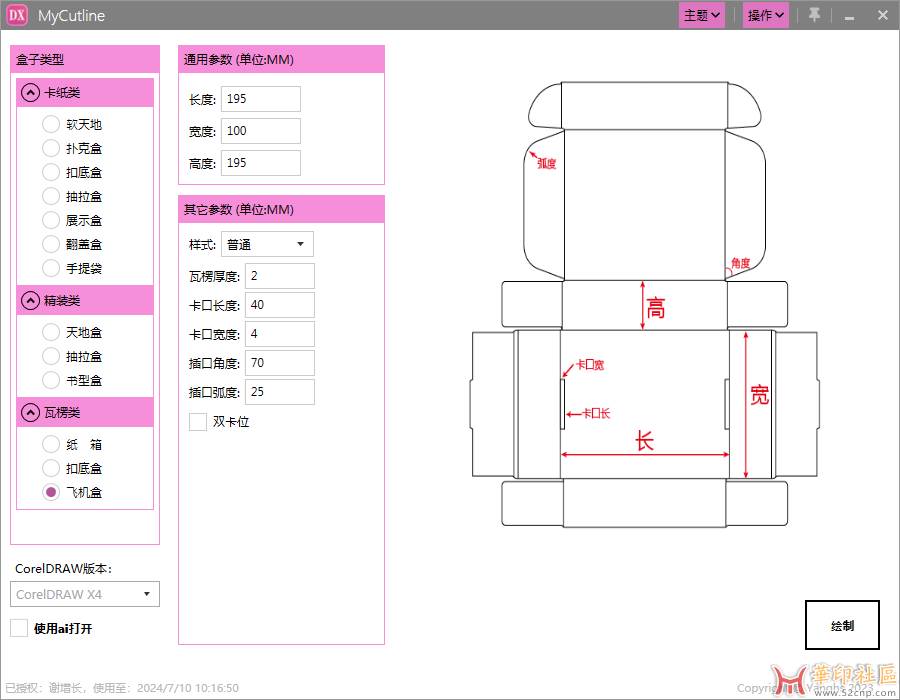Select the 书型盒 radio option
This screenshot has height=700, width=900.
point(51,380)
